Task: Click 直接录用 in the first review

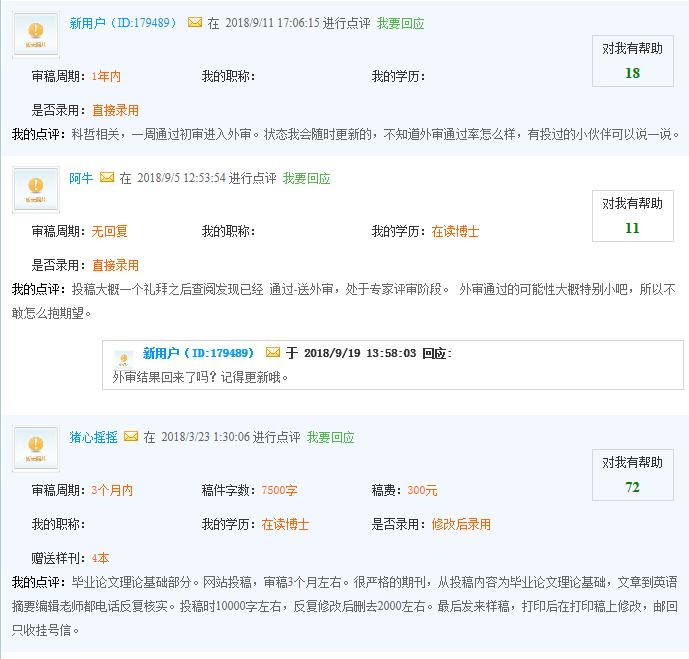Action: pos(116,110)
